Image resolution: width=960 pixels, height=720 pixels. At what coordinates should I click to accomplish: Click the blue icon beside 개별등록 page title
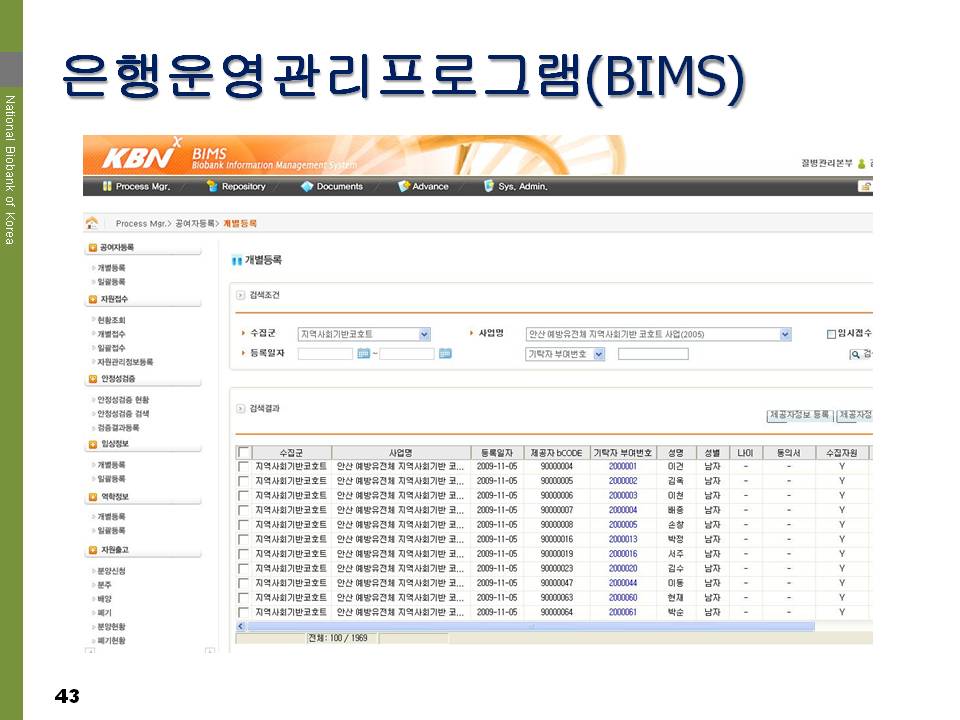click(x=237, y=261)
